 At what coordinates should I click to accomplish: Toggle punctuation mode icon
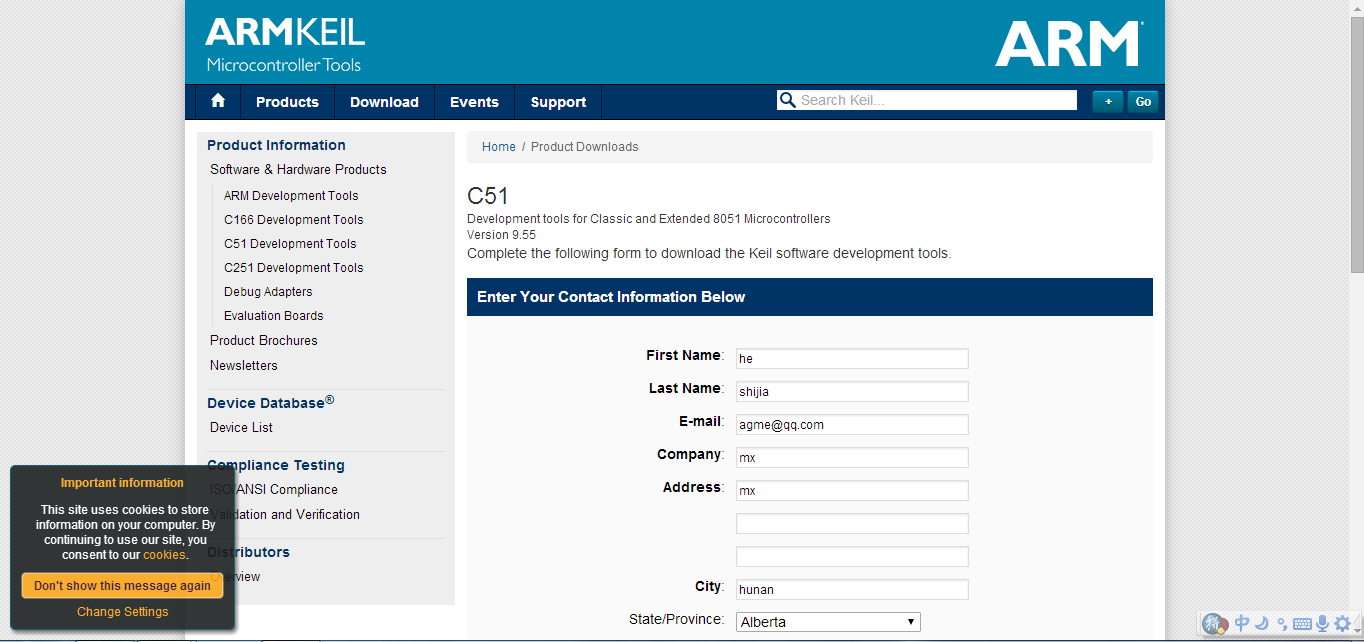pyautogui.click(x=1282, y=624)
